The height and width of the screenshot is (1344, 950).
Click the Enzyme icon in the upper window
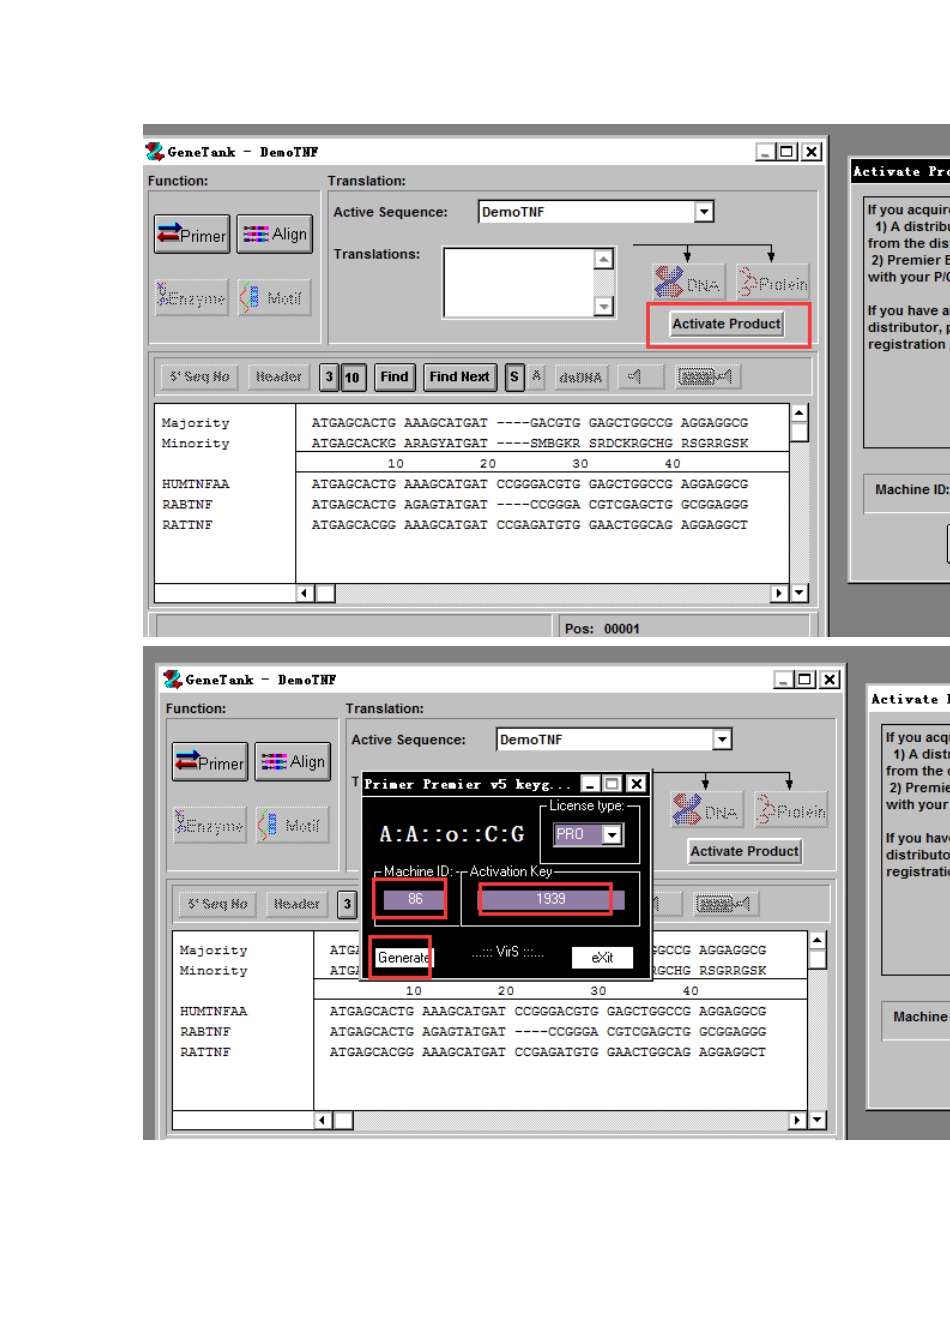(x=192, y=298)
